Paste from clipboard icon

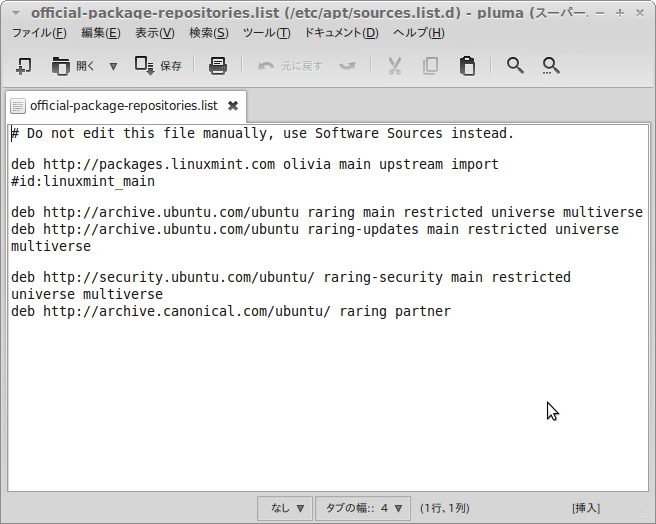[467, 66]
